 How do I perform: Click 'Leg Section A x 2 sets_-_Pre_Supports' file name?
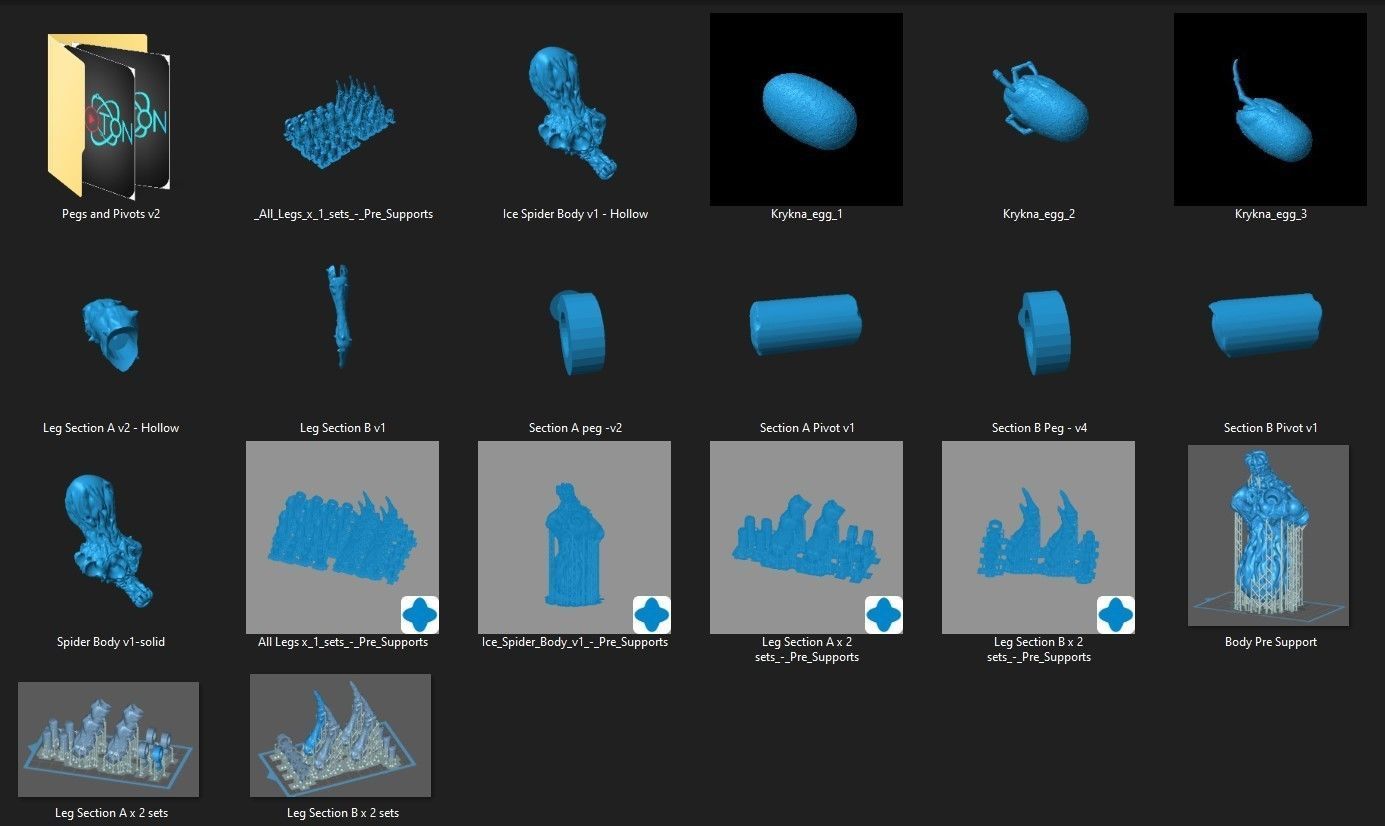click(x=807, y=649)
